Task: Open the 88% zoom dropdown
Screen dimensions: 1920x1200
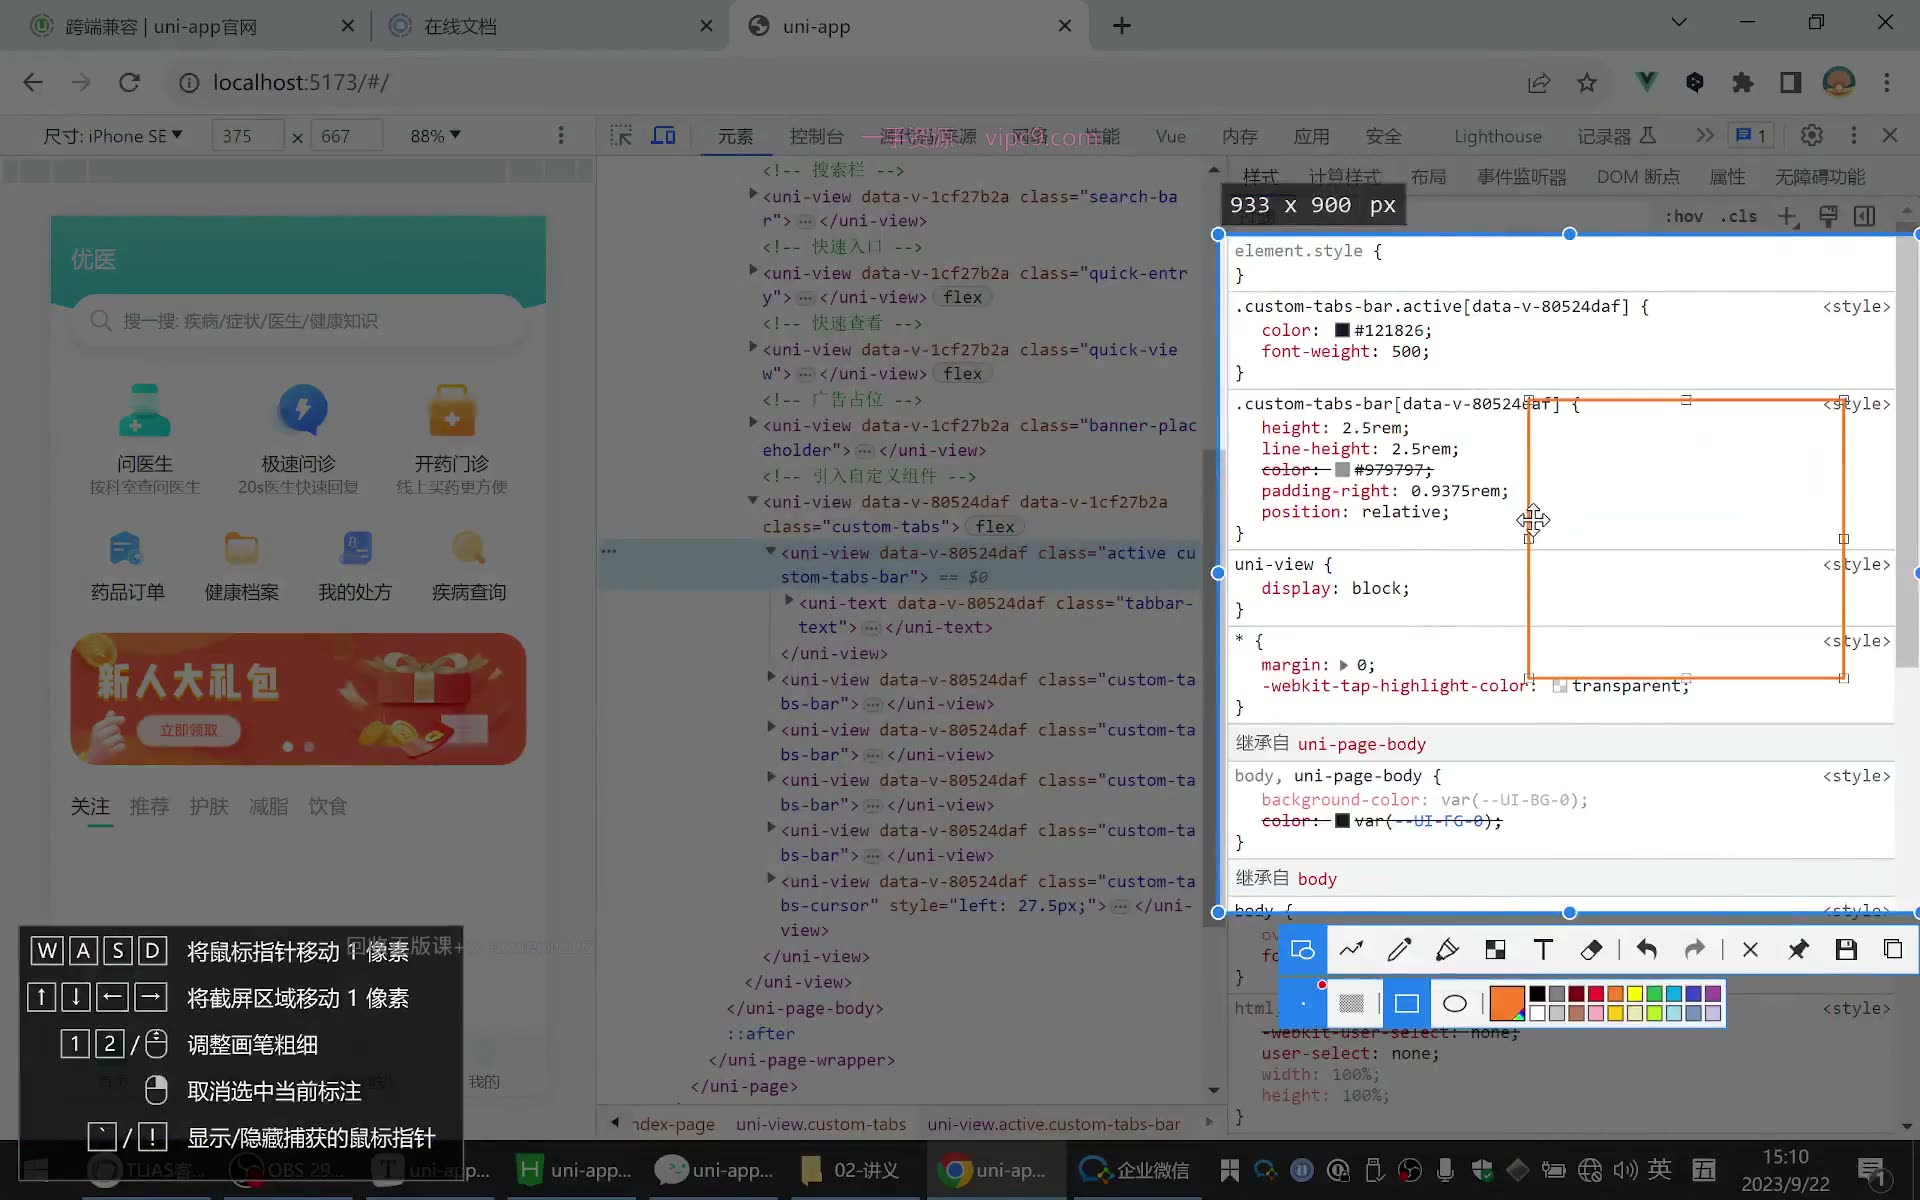Action: pos(435,135)
